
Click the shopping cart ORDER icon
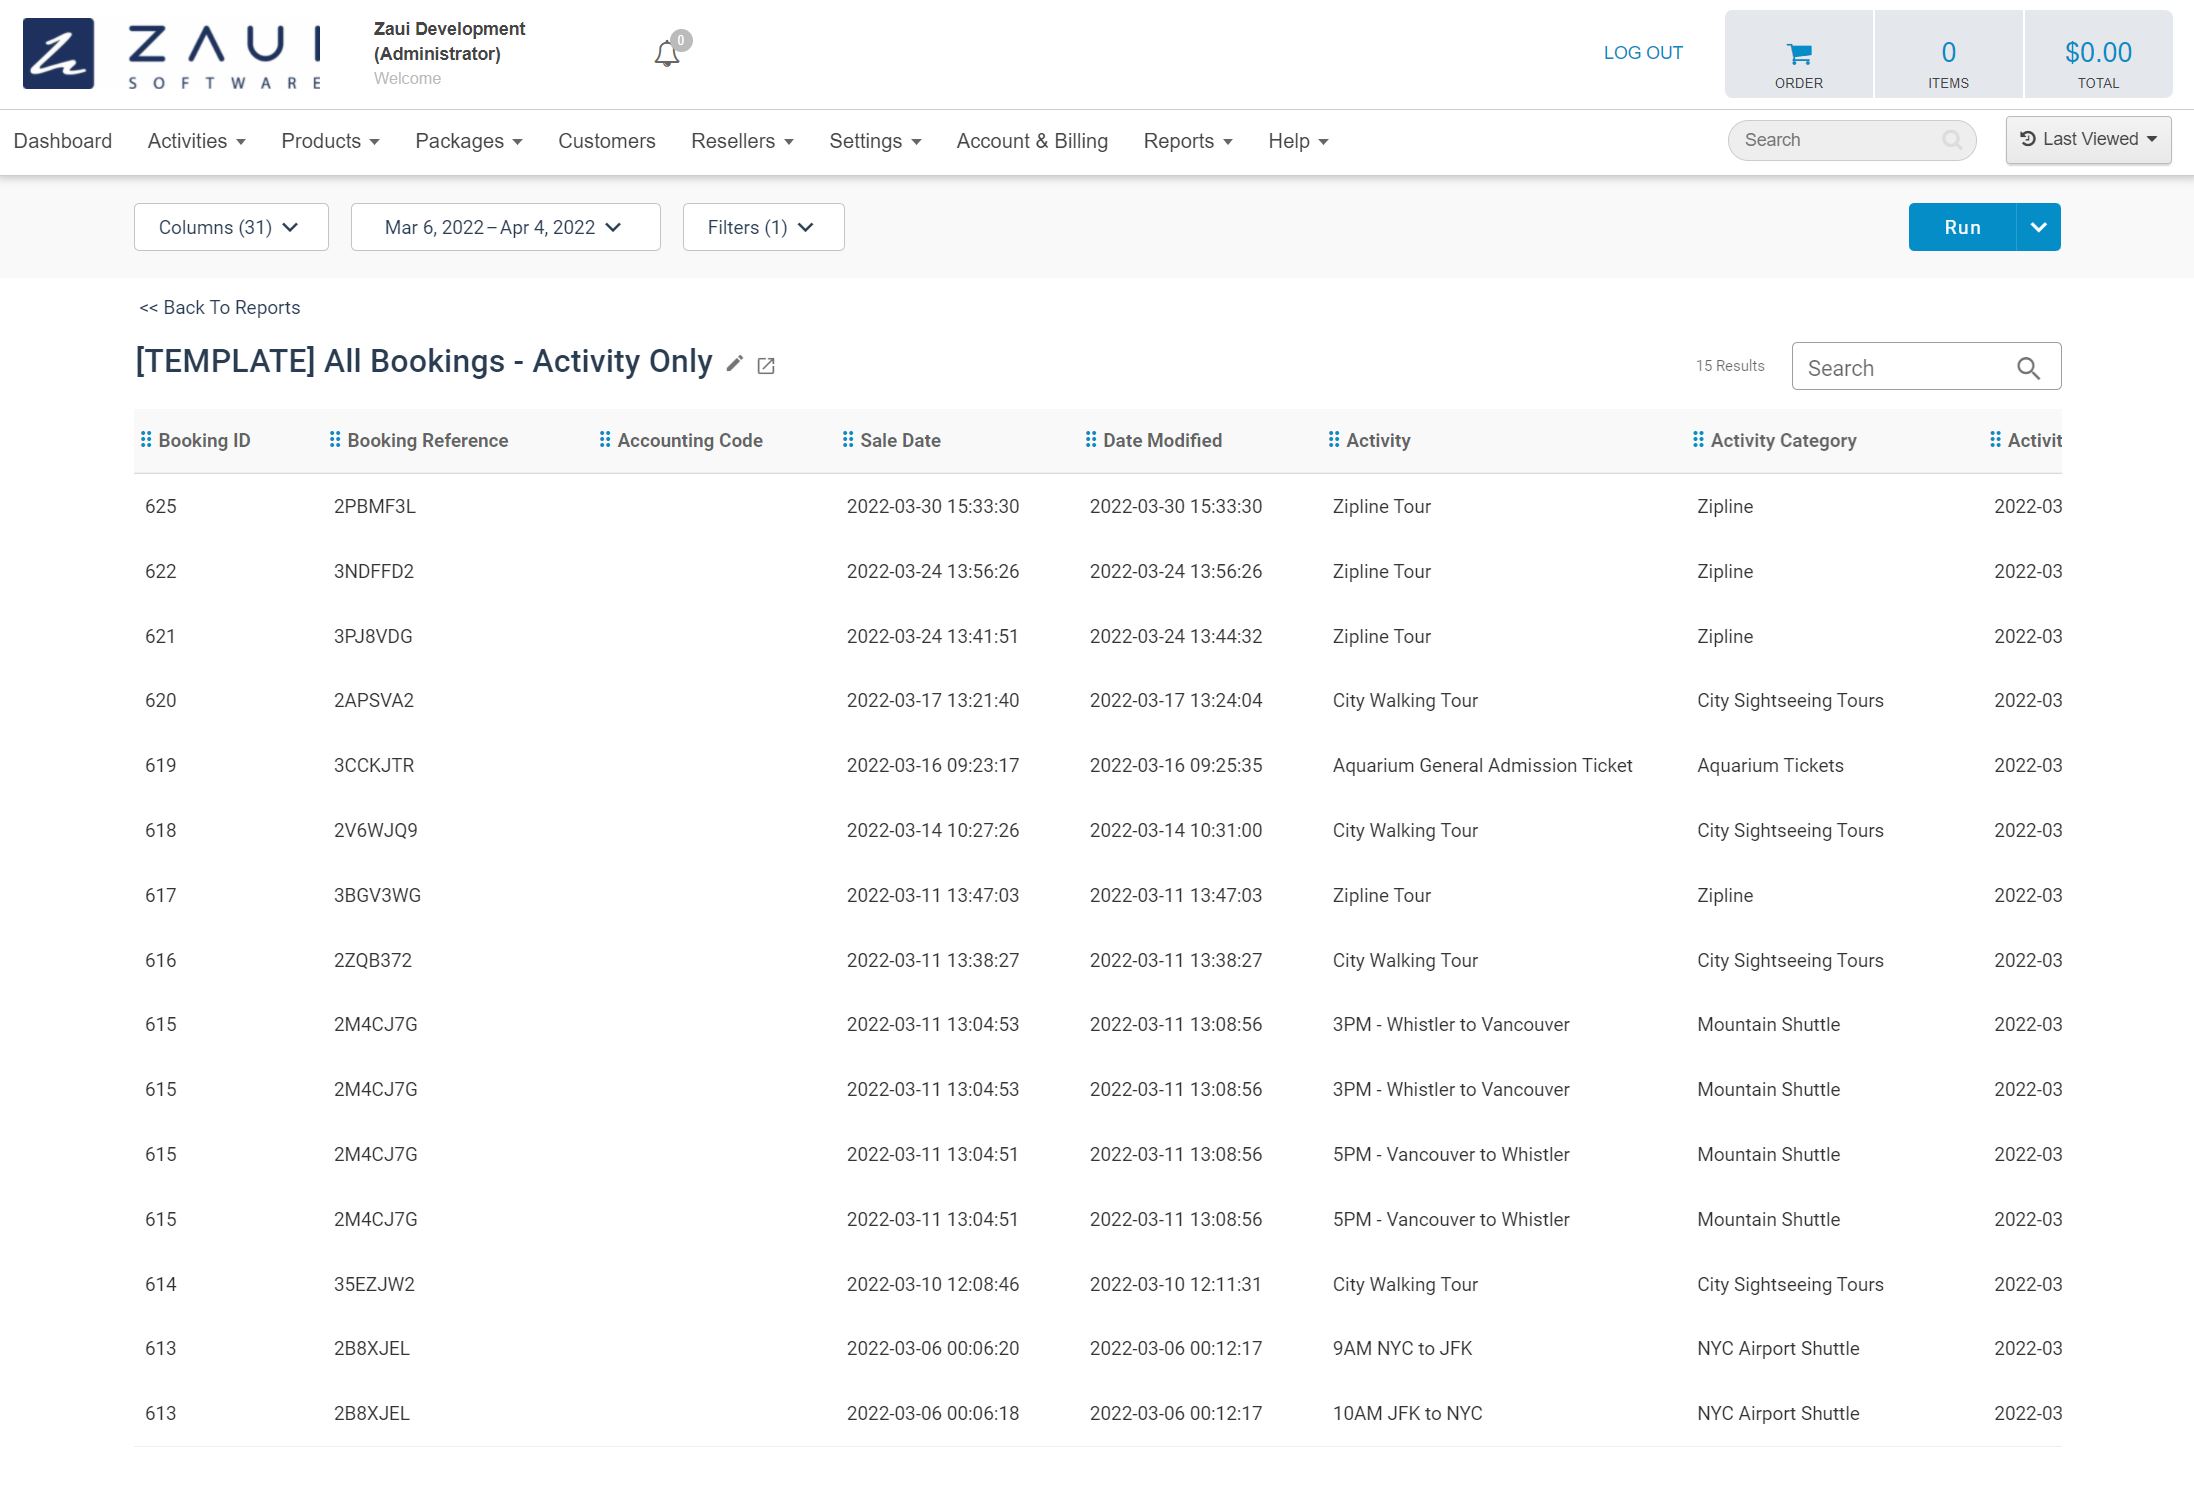(1797, 52)
